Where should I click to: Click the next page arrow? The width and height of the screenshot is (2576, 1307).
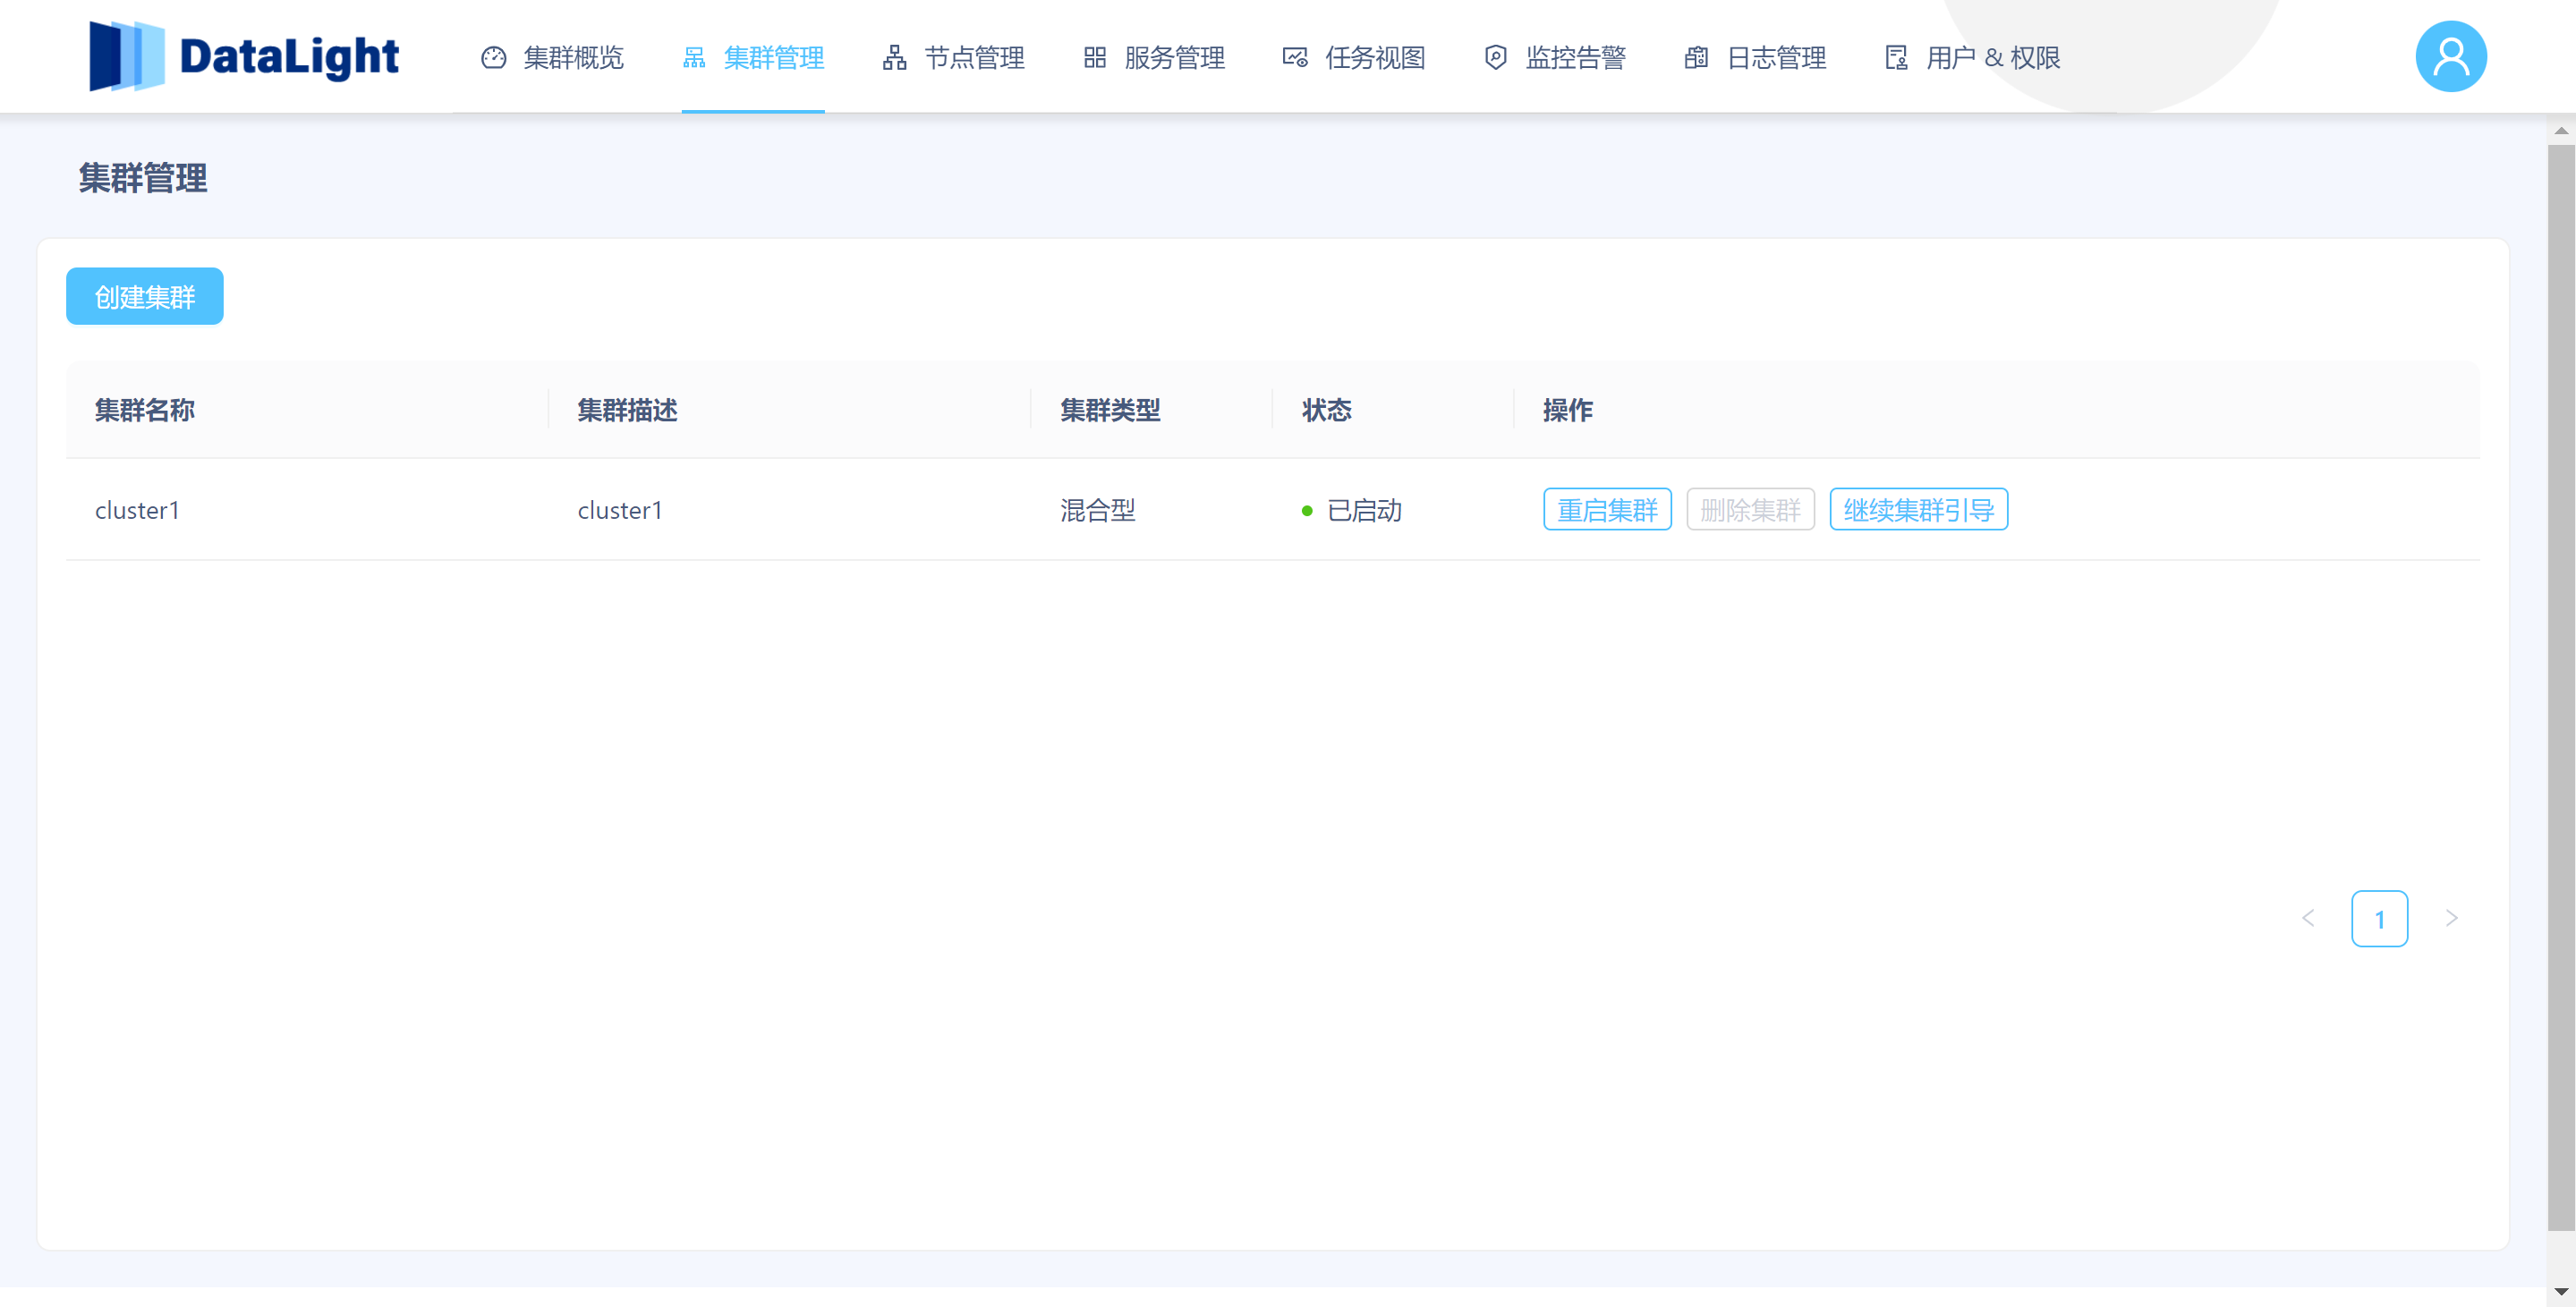(2451, 918)
